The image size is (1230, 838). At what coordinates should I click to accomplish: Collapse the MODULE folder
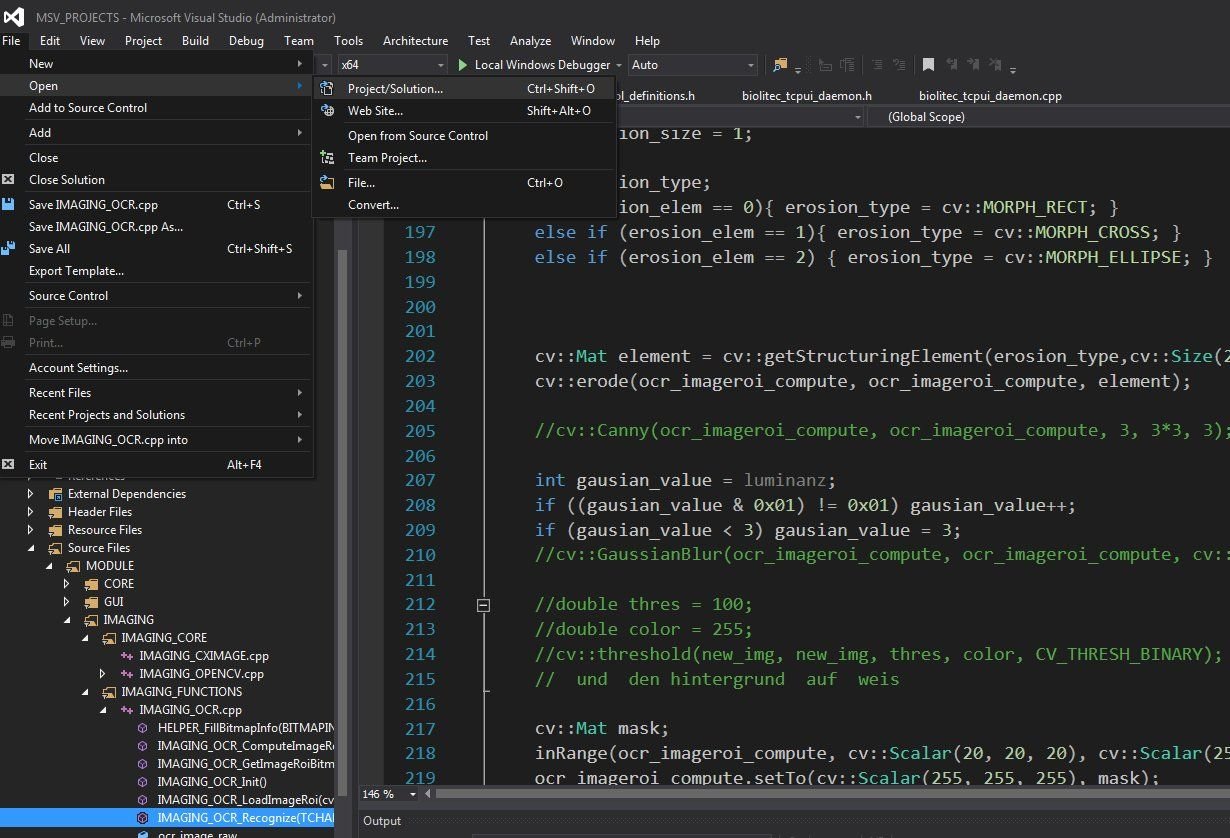(49, 566)
